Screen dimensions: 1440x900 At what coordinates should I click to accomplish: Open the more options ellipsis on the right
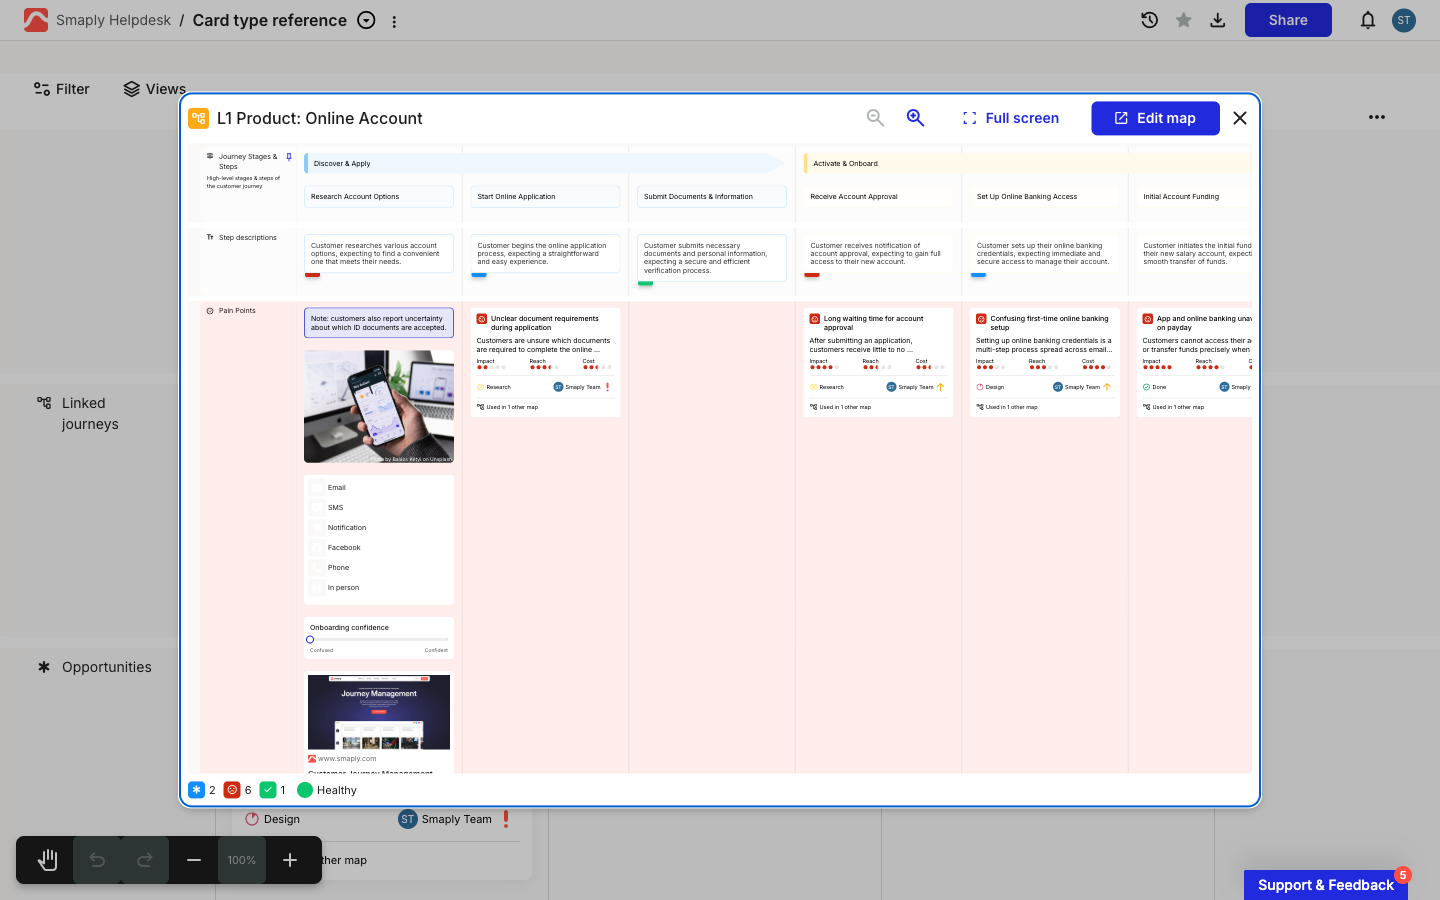[1377, 117]
